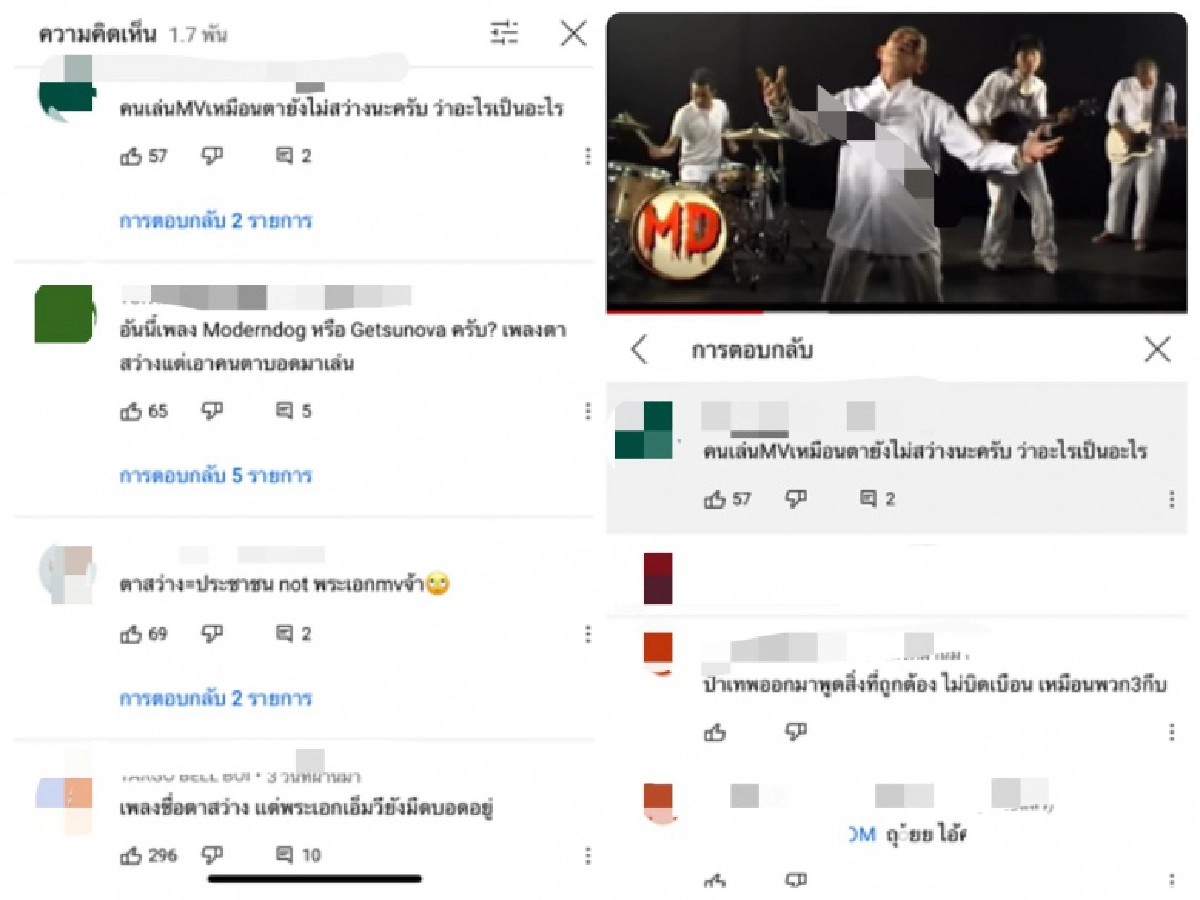
Task: Close the ความคิดเห็น comments panel
Action: [x=573, y=34]
